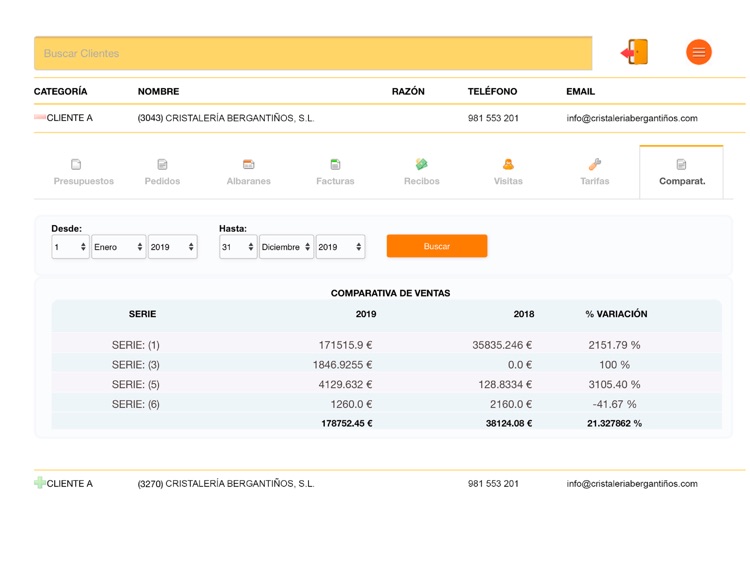Click the (3043) CRISTALERÍA BERGANTIÑOS name

226,118
